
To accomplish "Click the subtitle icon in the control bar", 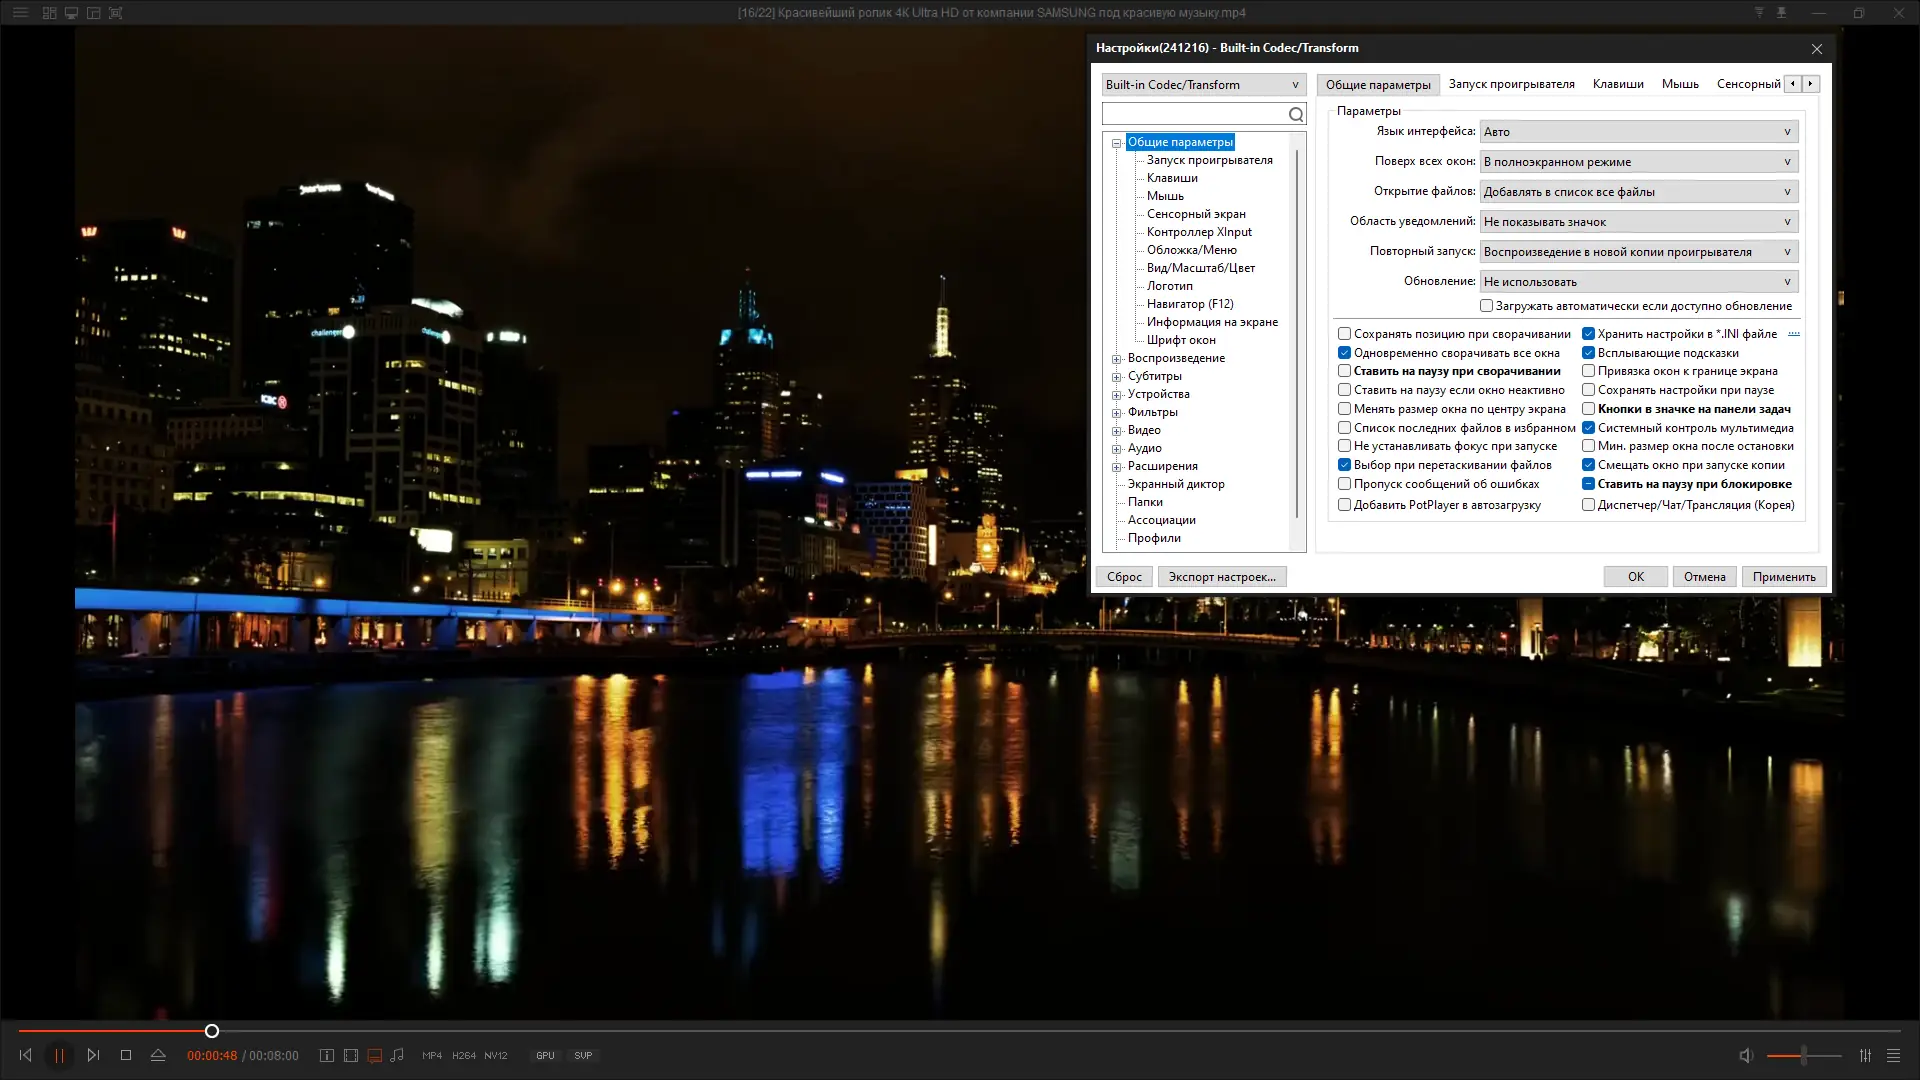I will coord(375,1055).
